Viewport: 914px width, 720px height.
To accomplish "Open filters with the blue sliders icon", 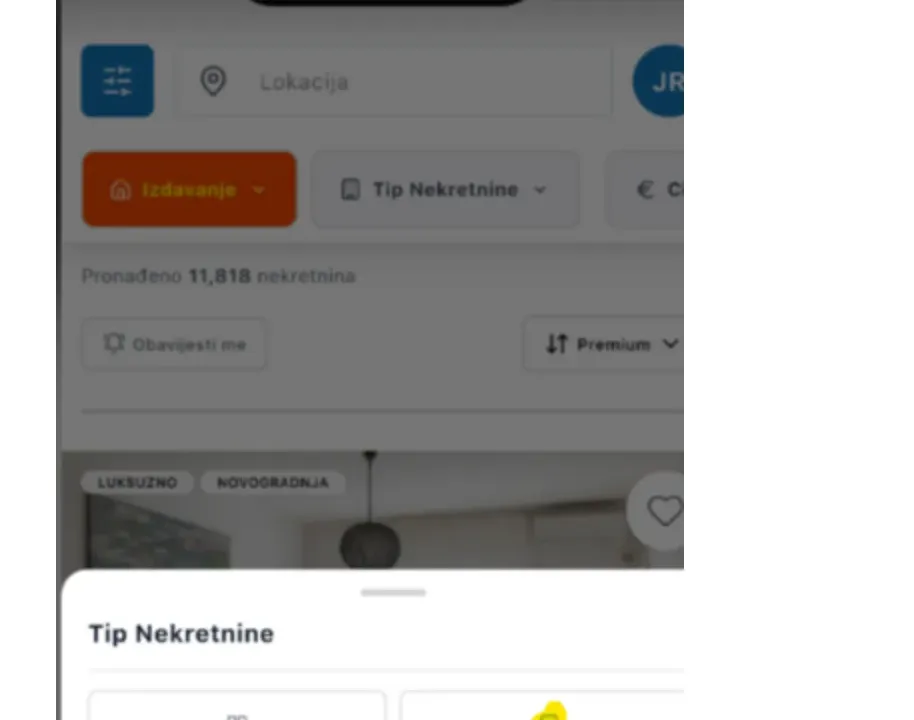I will (117, 81).
